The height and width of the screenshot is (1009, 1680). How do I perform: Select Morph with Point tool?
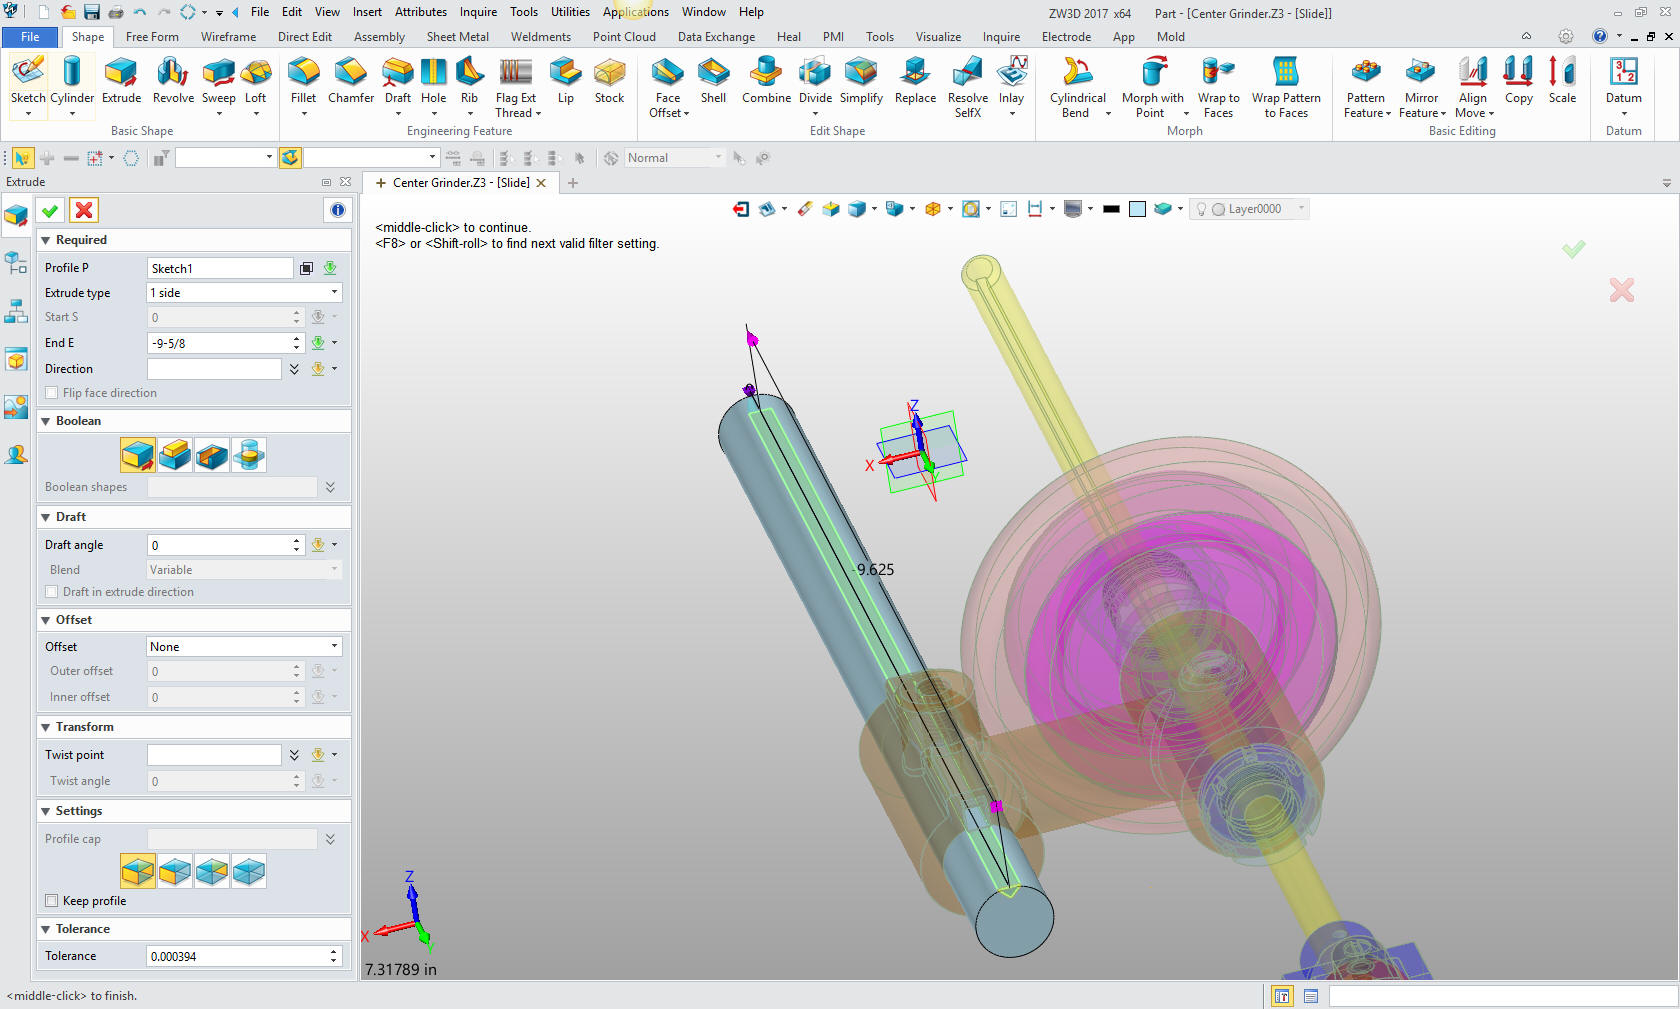(1152, 87)
